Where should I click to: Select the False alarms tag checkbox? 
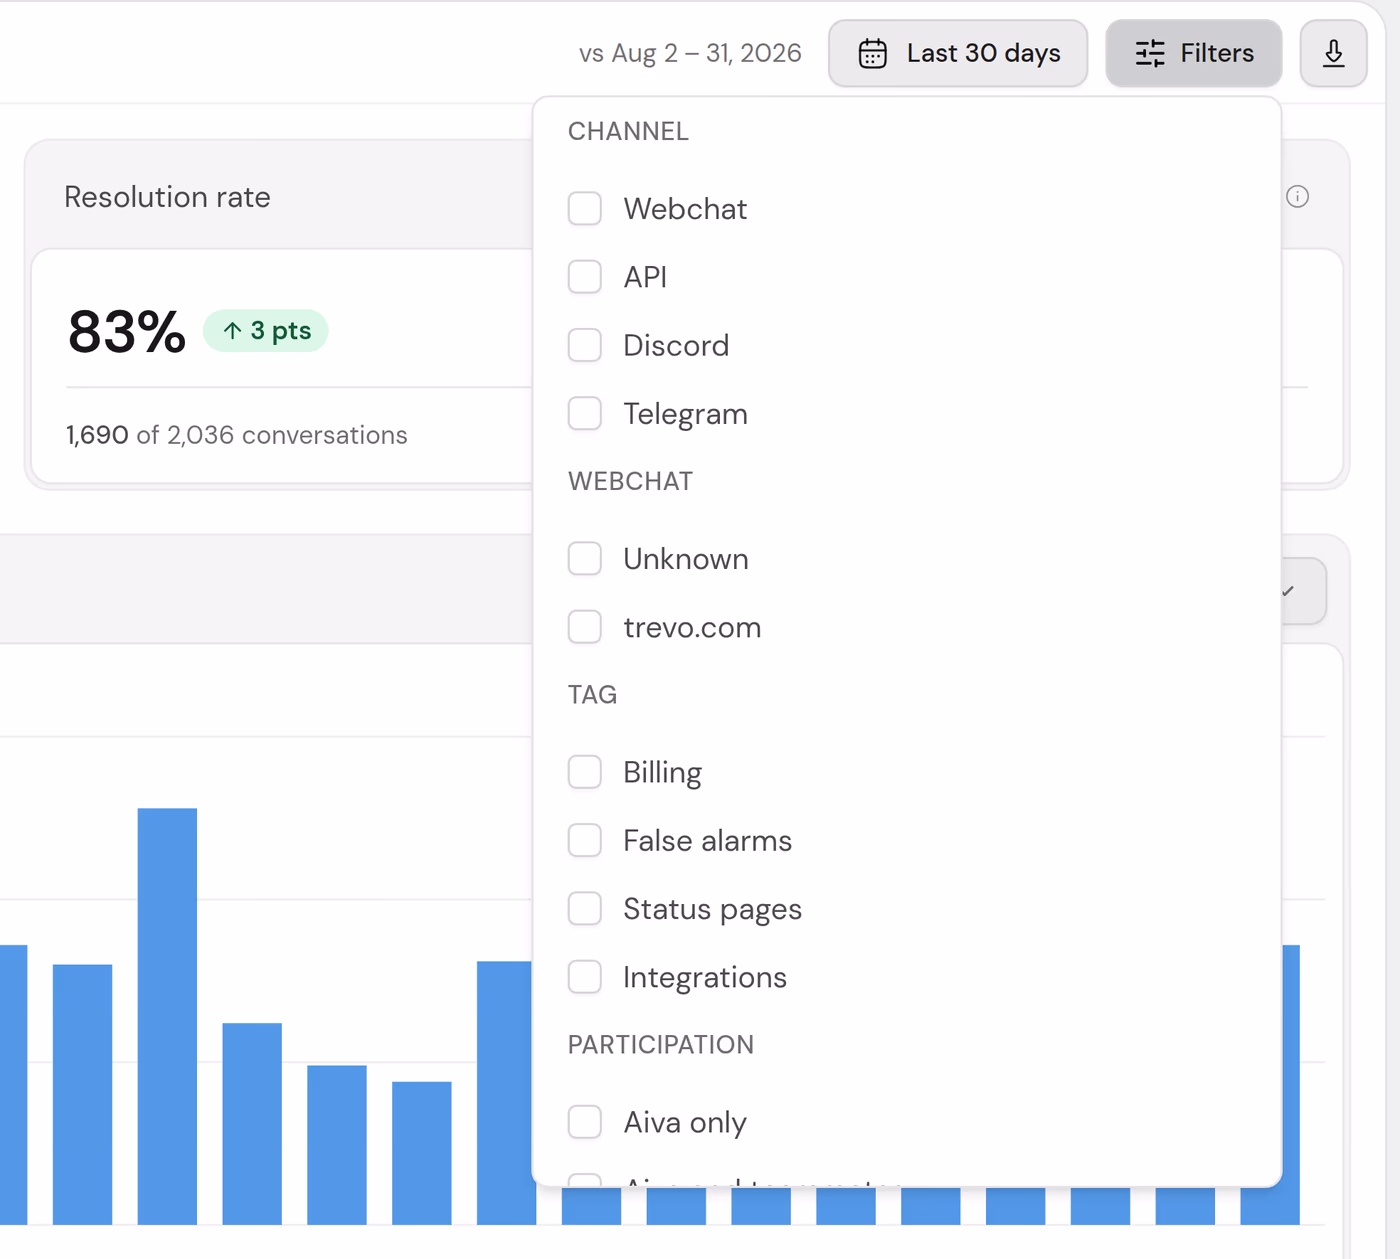pos(585,840)
